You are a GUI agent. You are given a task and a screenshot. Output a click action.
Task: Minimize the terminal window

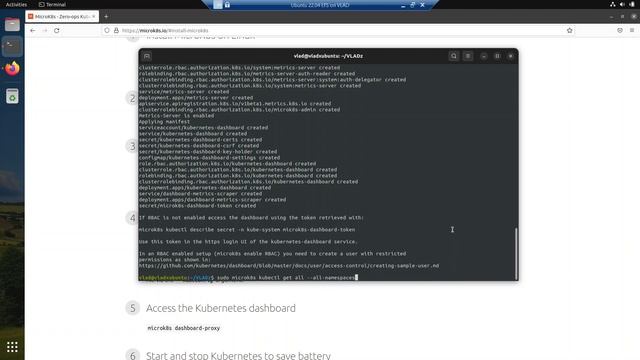tap(484, 56)
